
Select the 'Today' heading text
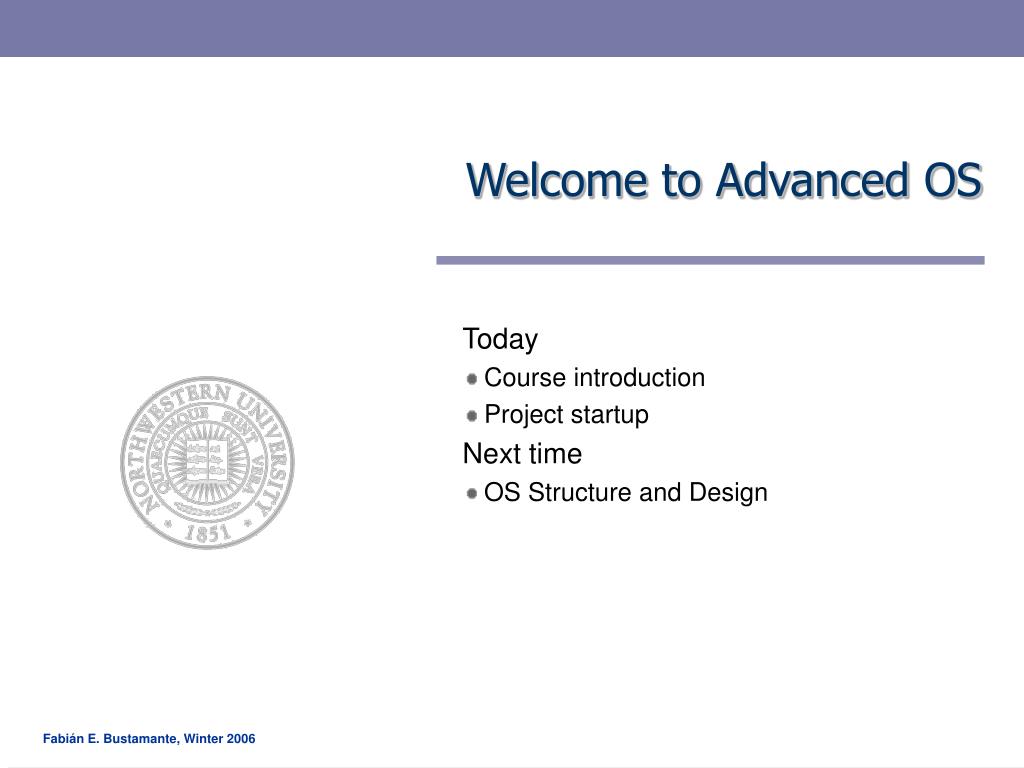pyautogui.click(x=500, y=340)
